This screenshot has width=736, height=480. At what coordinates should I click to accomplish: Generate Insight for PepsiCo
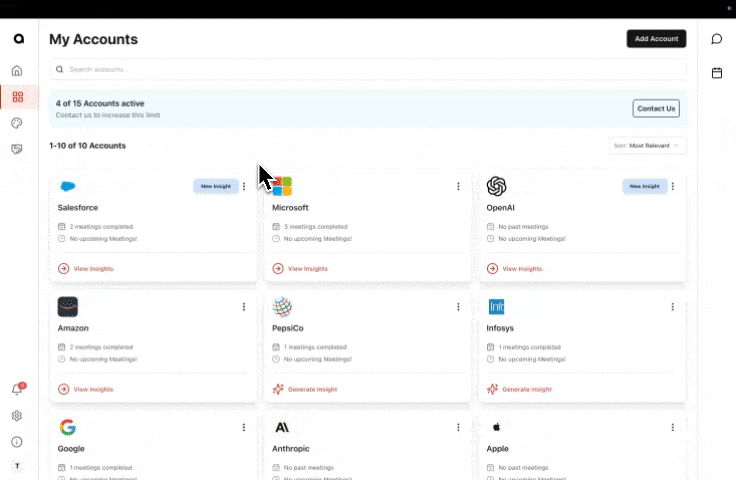(x=305, y=389)
